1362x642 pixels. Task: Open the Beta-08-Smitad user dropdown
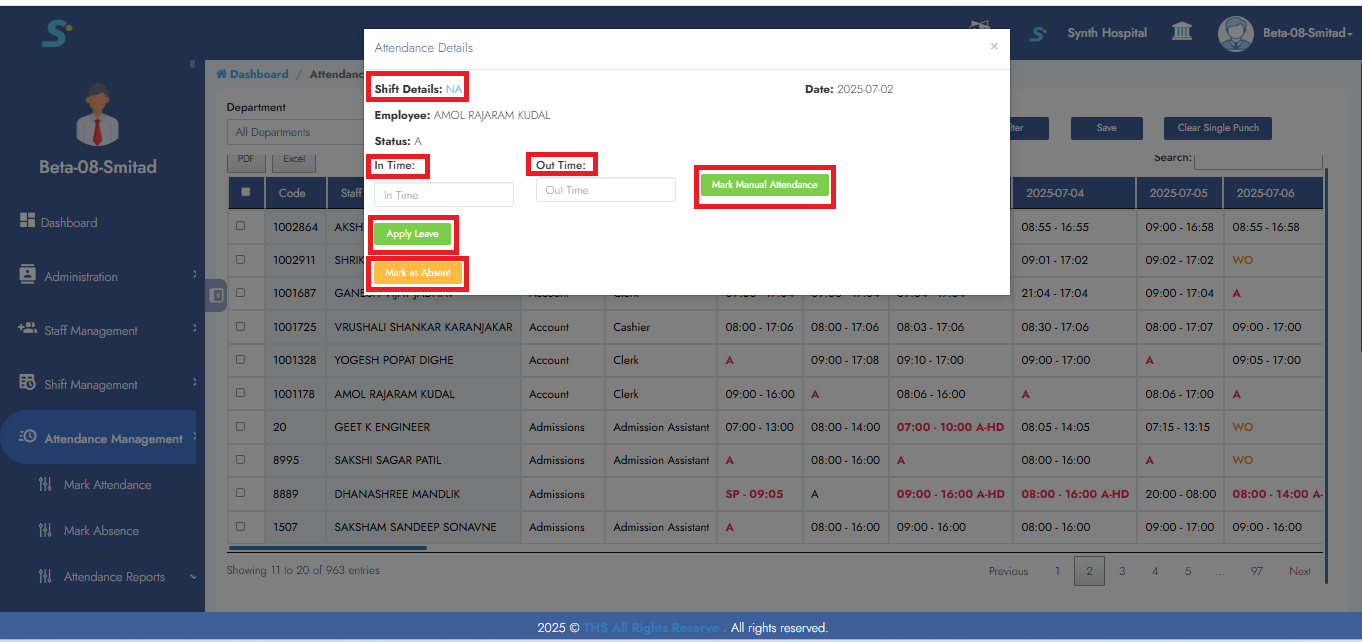click(x=1306, y=33)
